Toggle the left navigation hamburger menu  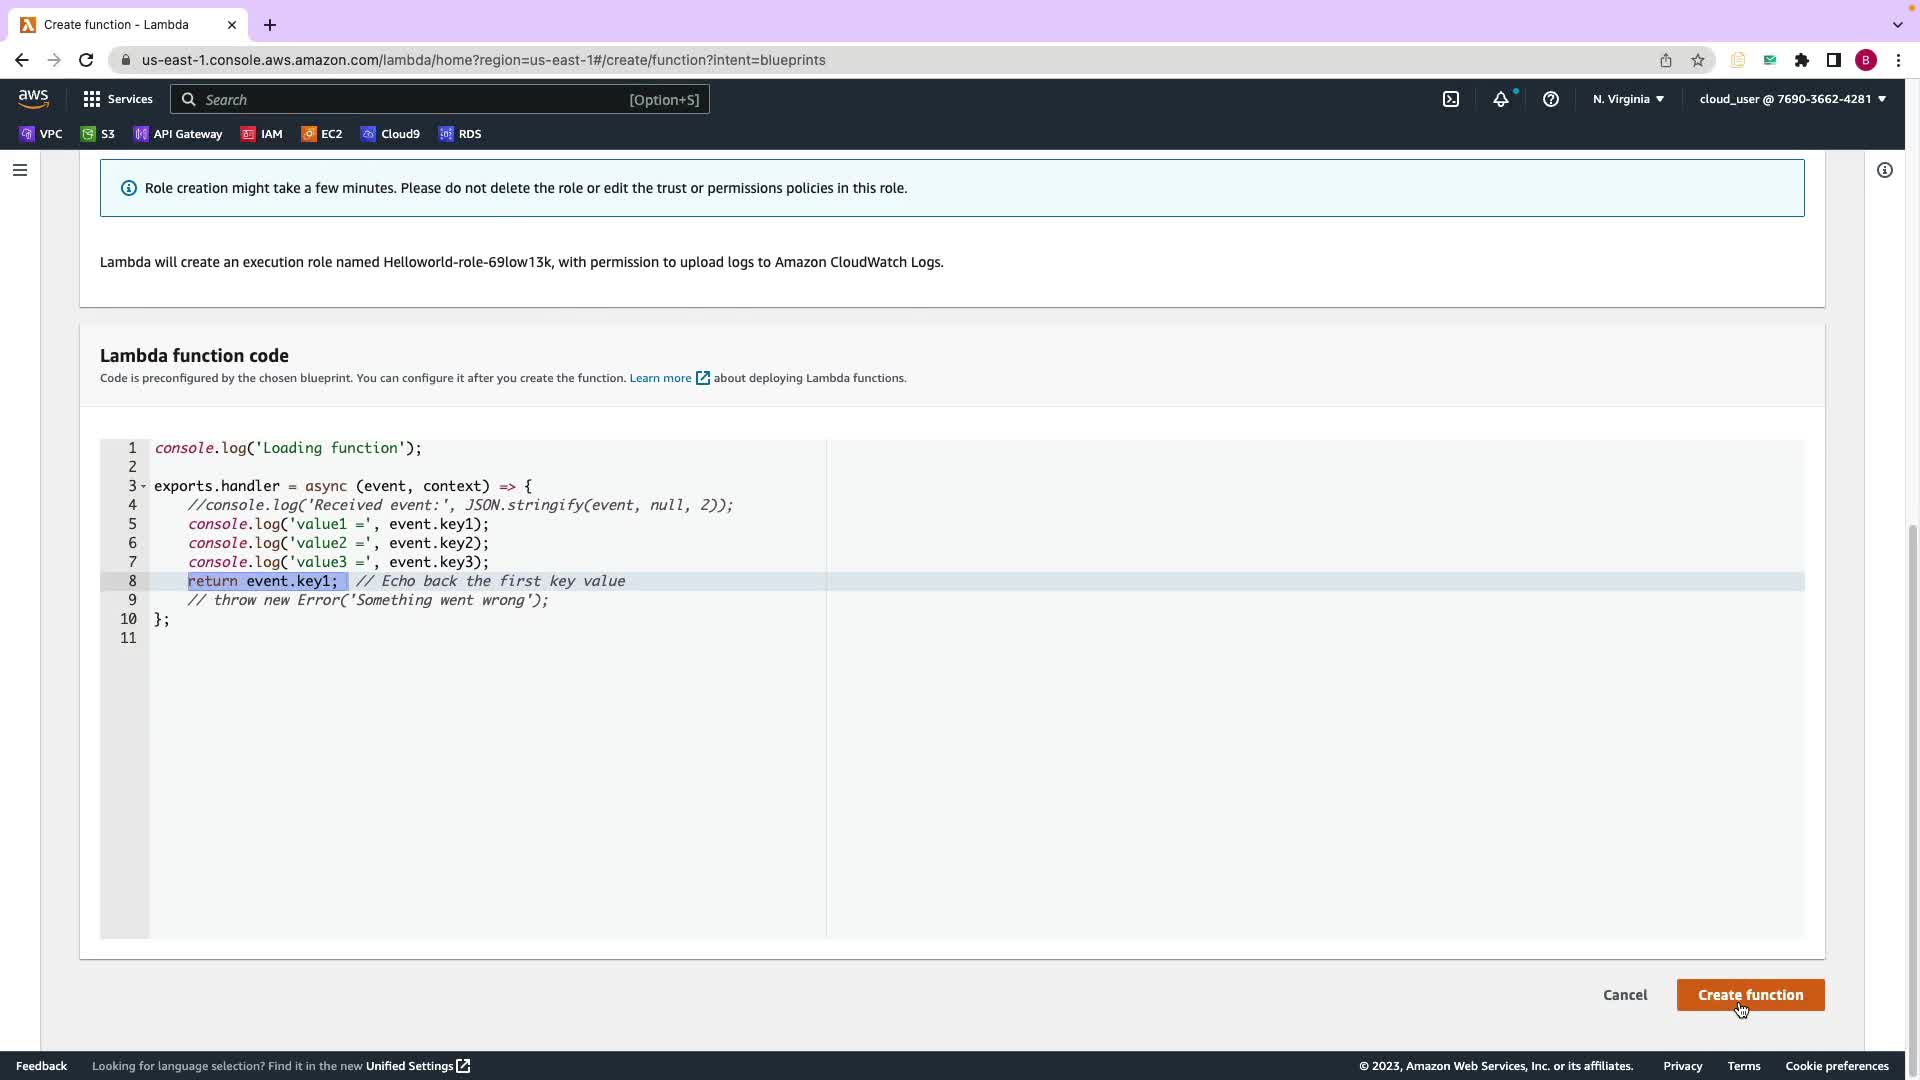(20, 170)
